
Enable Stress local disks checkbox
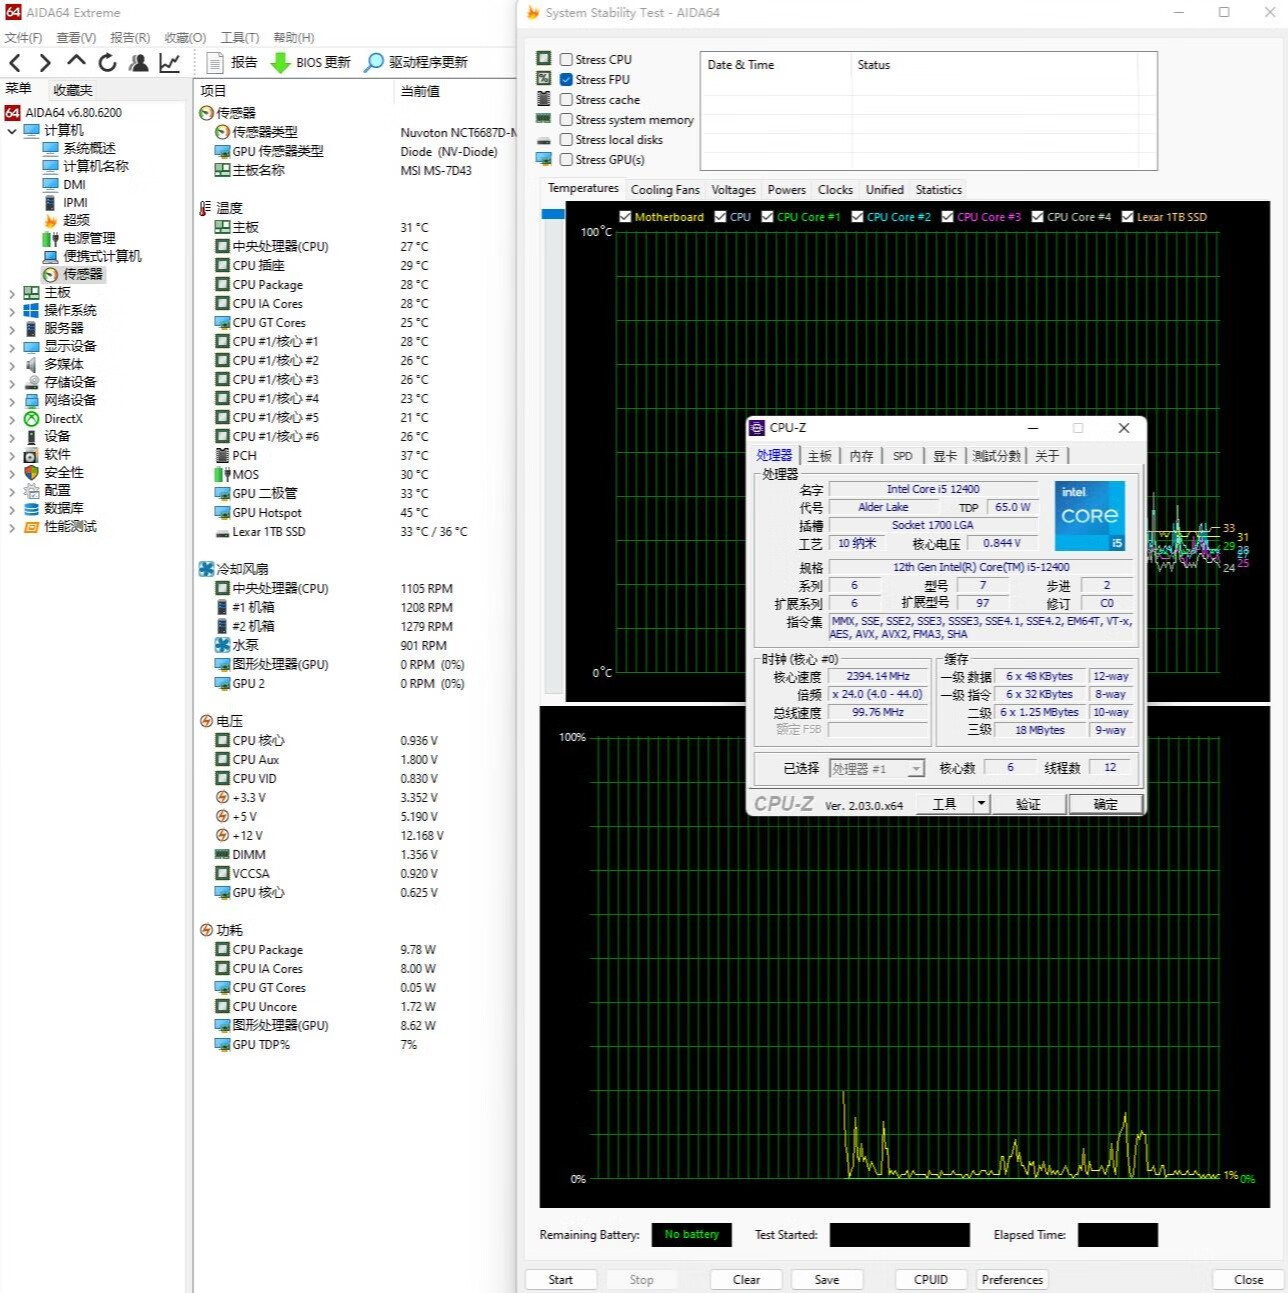tap(566, 140)
